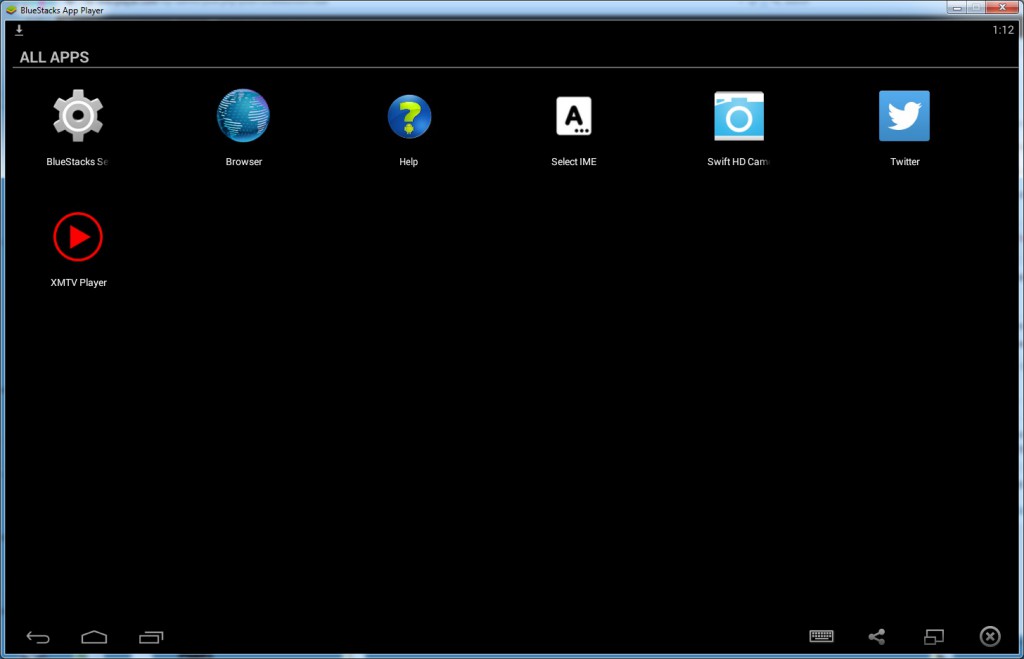The height and width of the screenshot is (659, 1024).
Task: Open the on-screen keyboard icon
Action: tap(822, 636)
